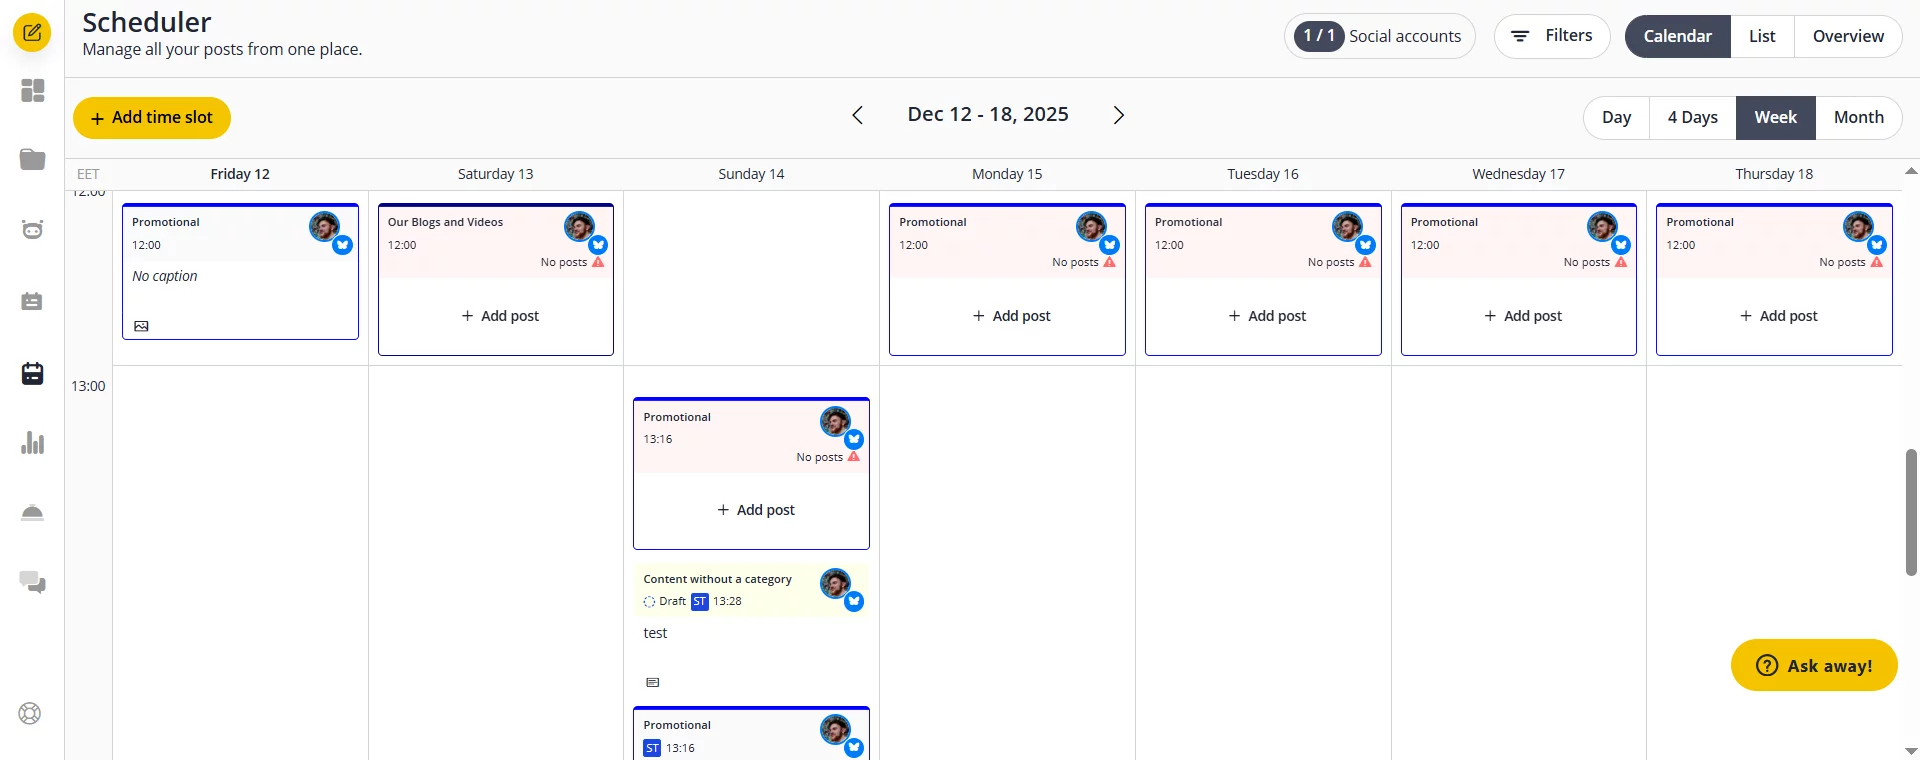Click account avatar on Content without a category

tap(835, 583)
